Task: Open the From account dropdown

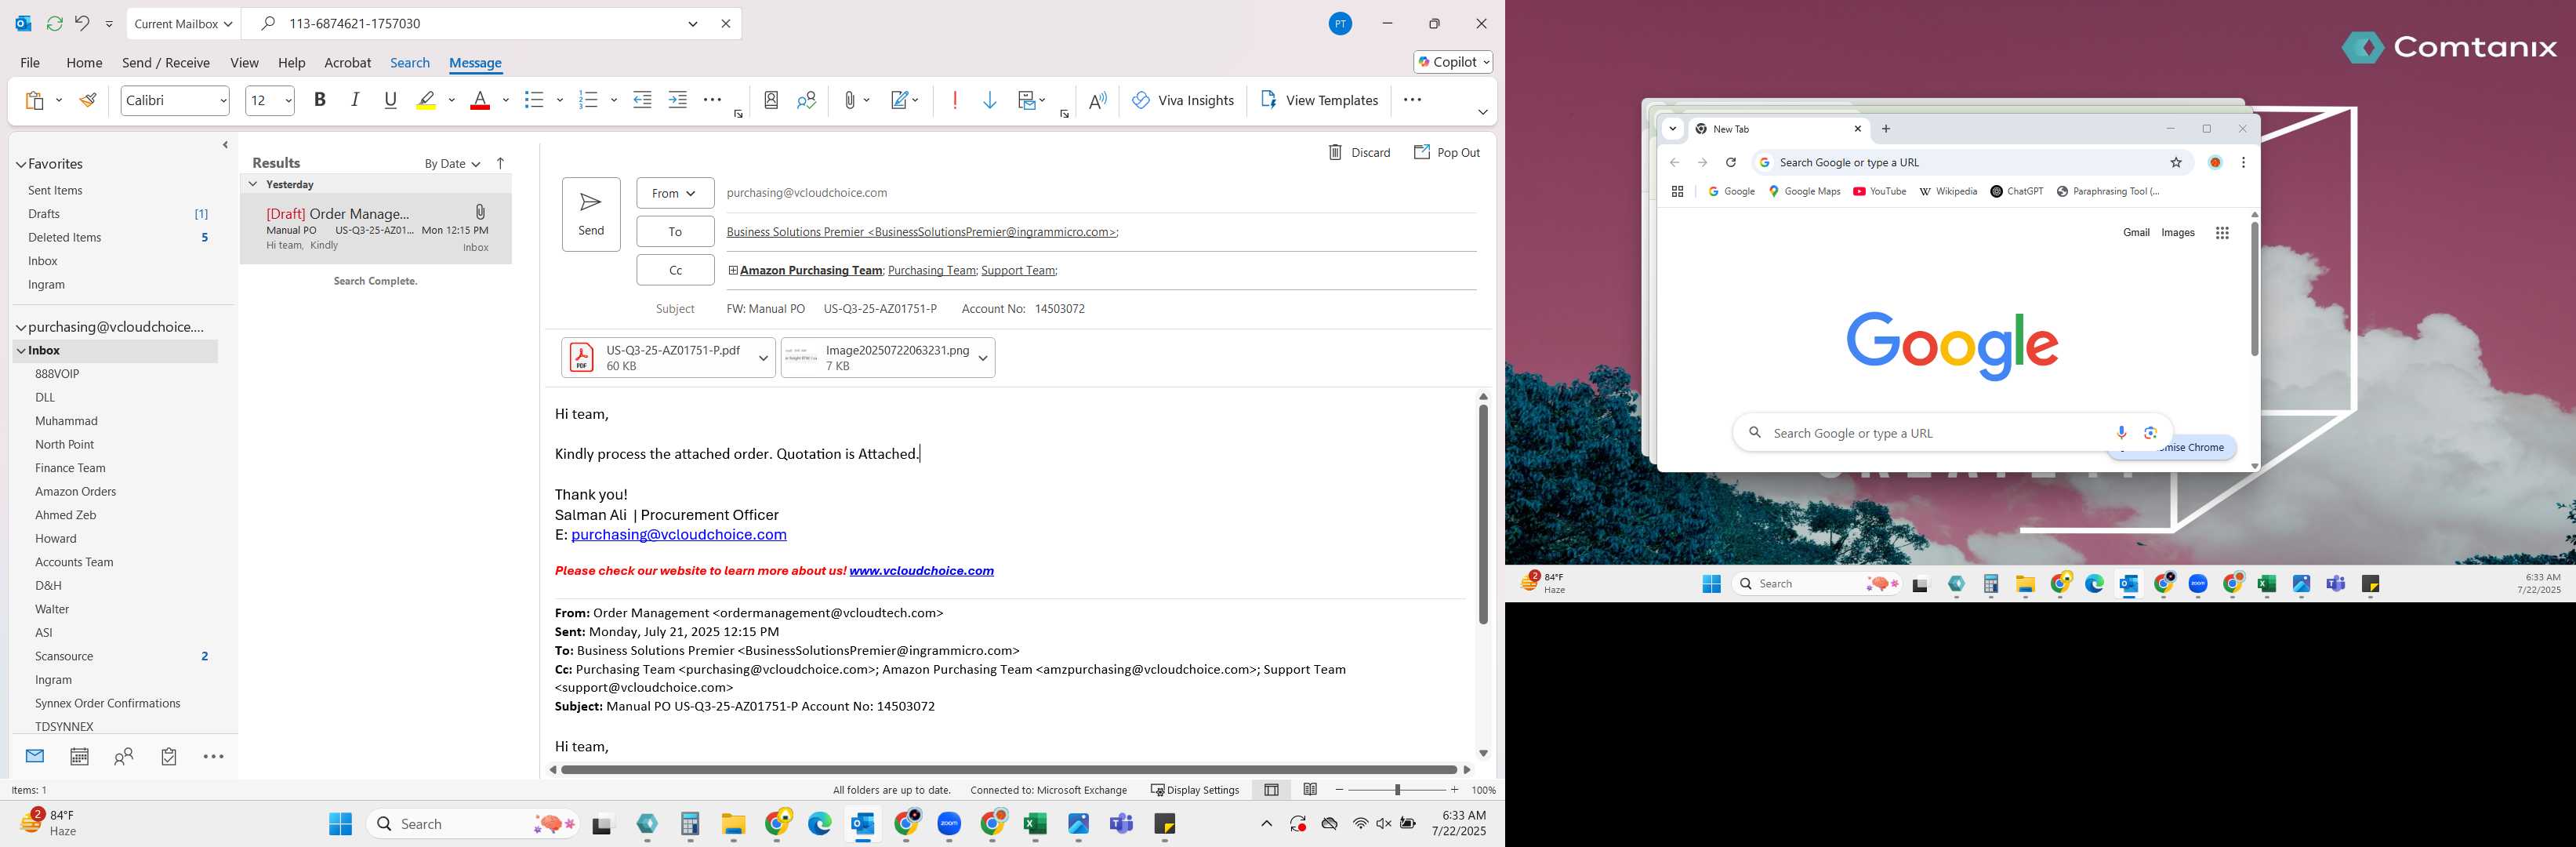Action: [x=675, y=193]
